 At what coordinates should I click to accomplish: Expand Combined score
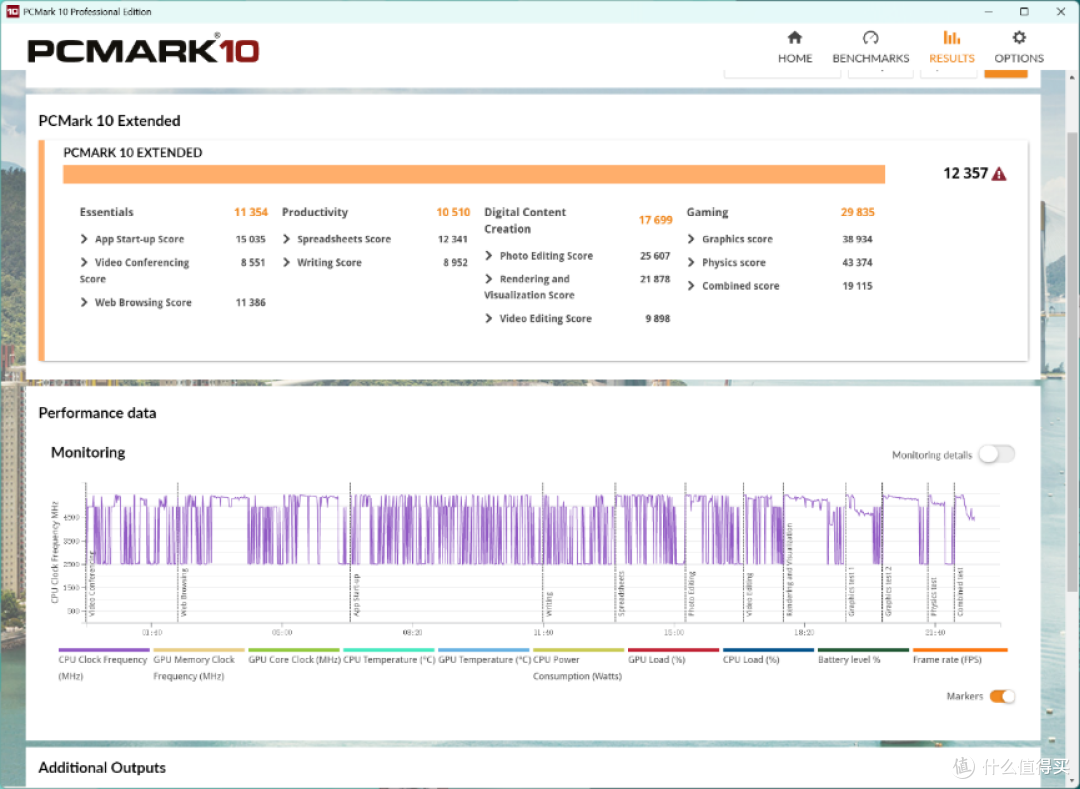(x=692, y=286)
